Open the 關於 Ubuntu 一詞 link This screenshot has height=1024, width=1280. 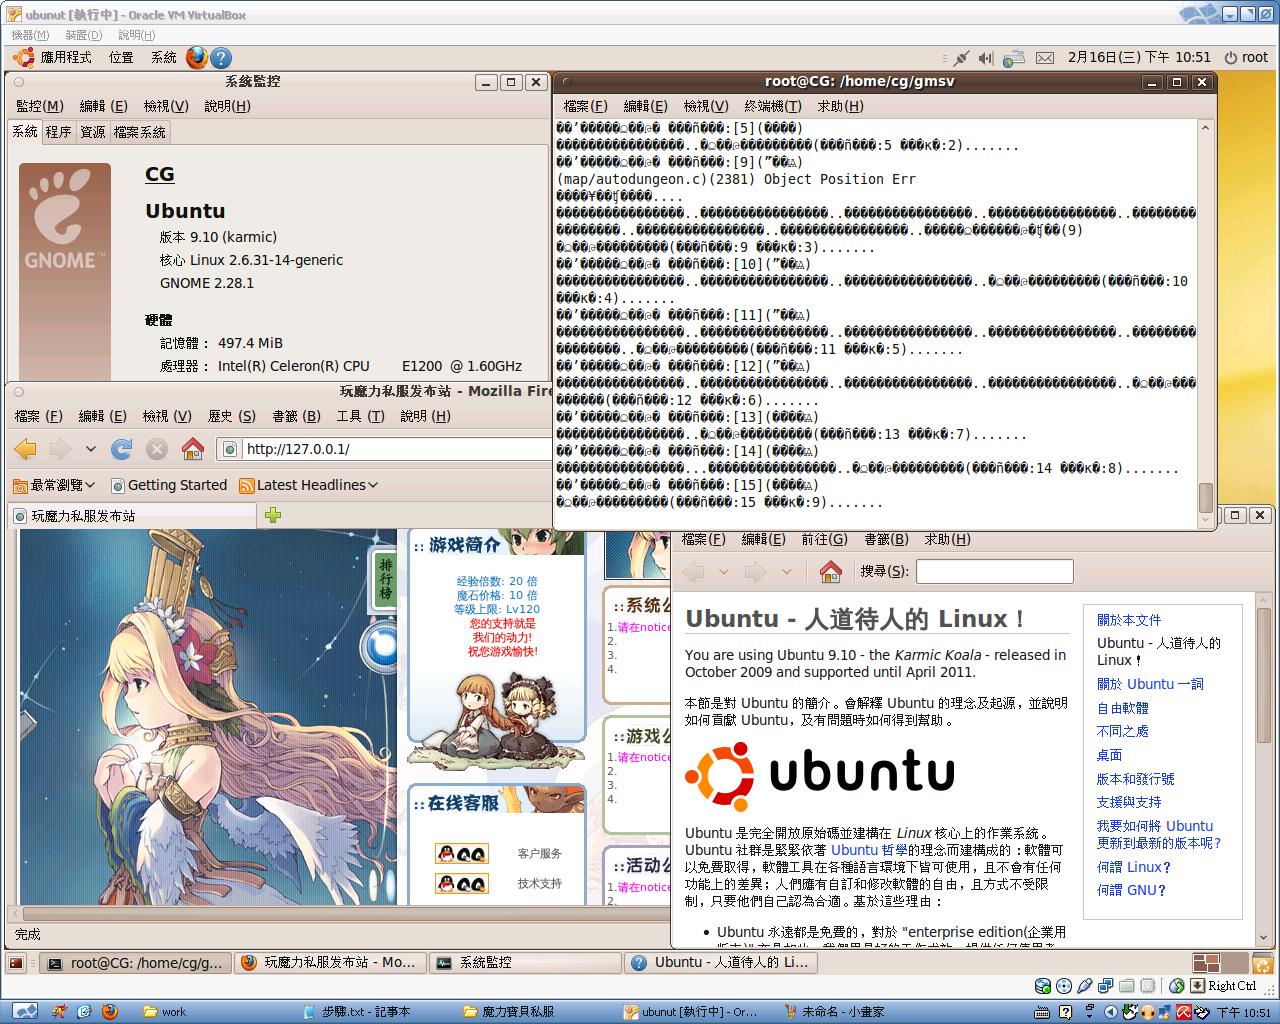[1149, 684]
